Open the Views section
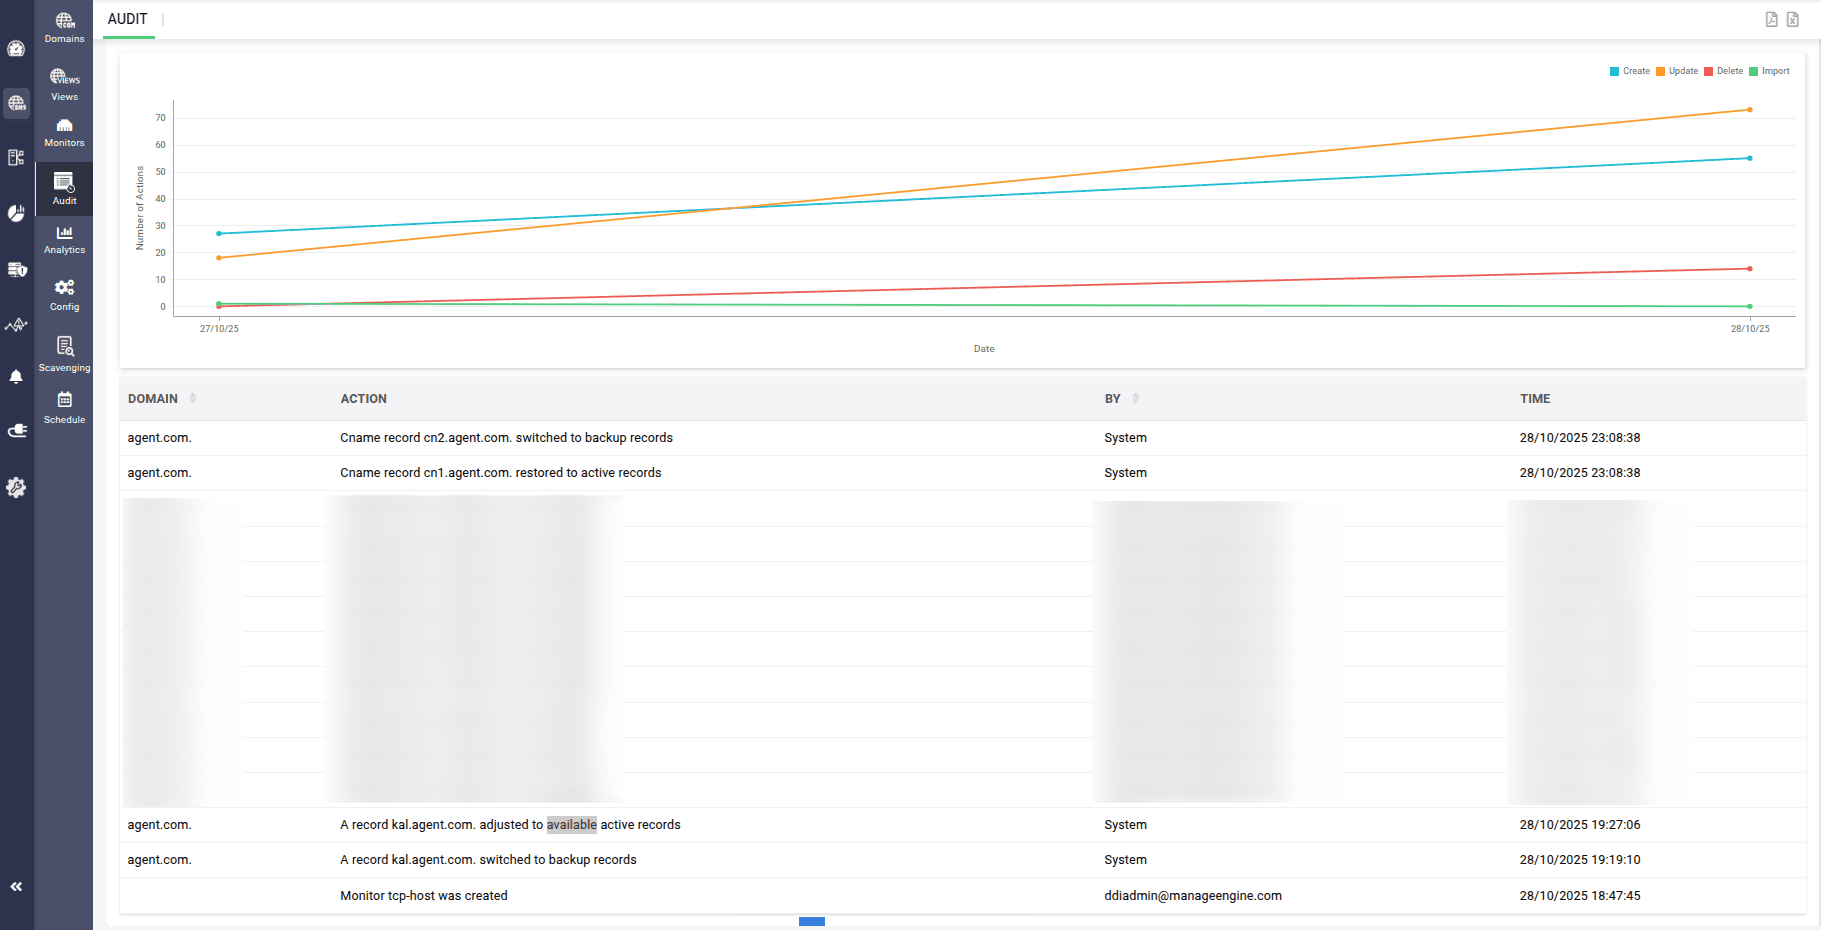This screenshot has height=930, width=1821. click(x=64, y=85)
